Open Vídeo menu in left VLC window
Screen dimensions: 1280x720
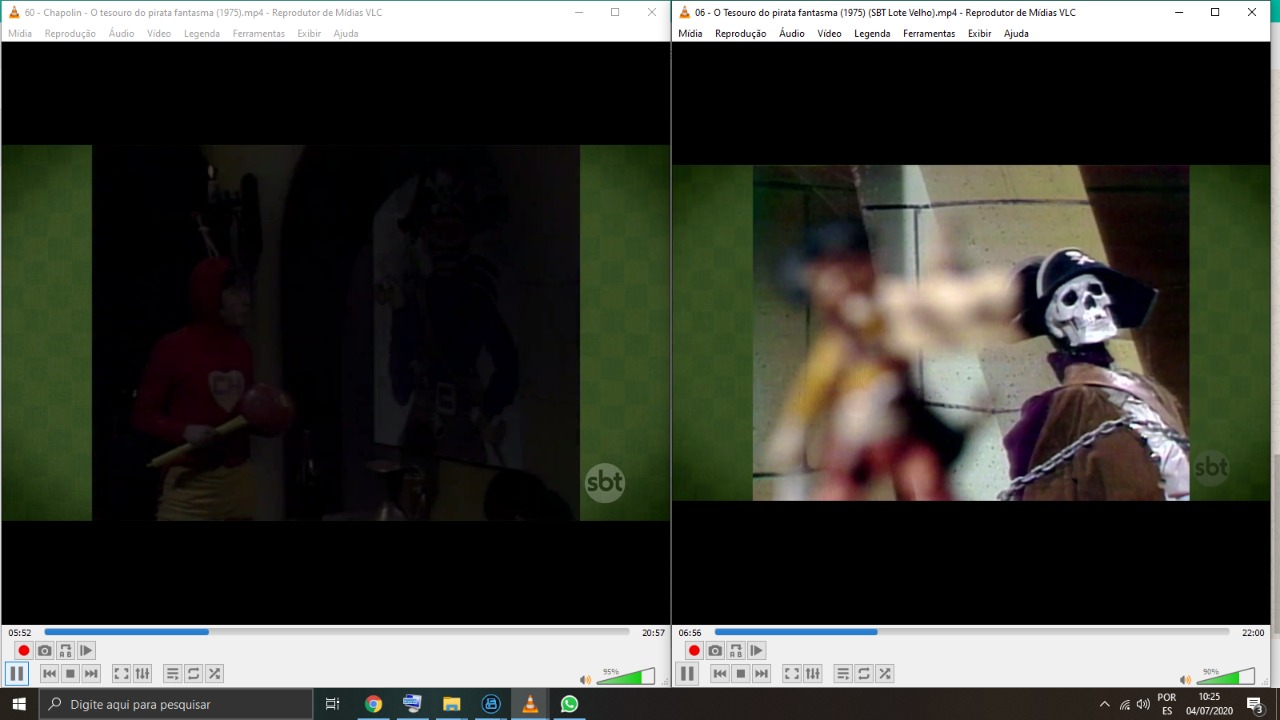click(159, 33)
